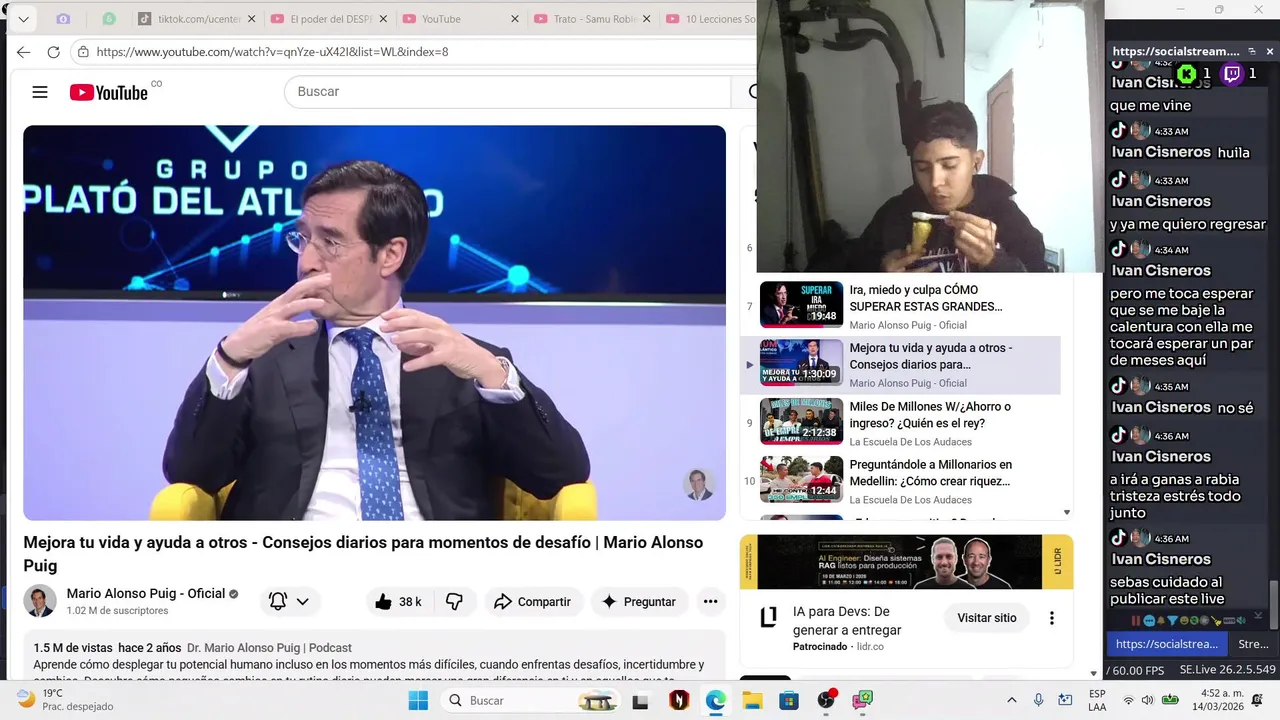The width and height of the screenshot is (1280, 720).
Task: Click the Dr. Mario Alonso Puig | Podcast text
Action: click(x=269, y=648)
